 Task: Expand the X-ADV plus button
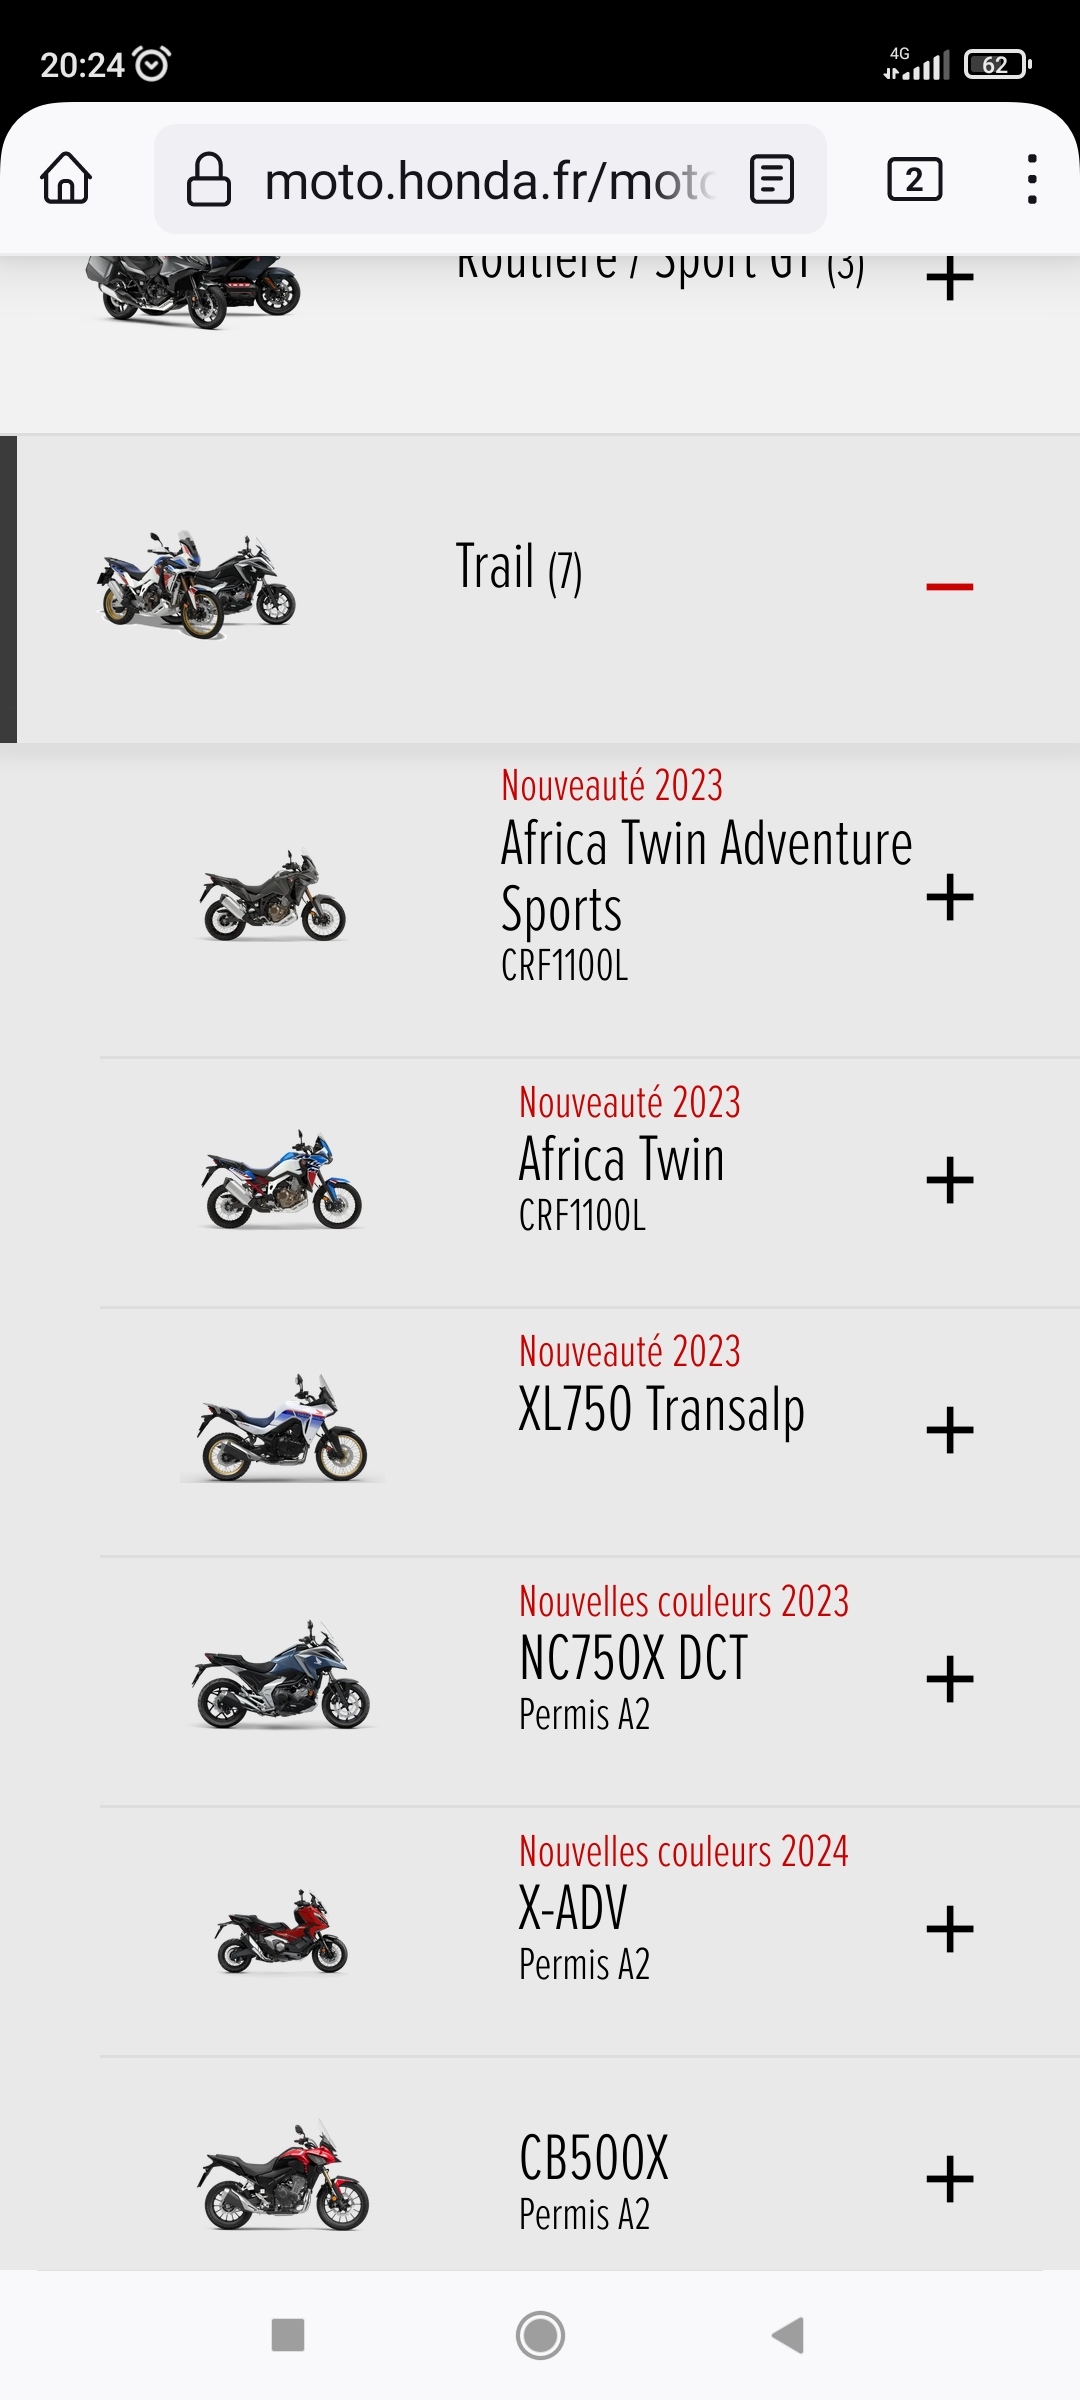pos(949,1929)
